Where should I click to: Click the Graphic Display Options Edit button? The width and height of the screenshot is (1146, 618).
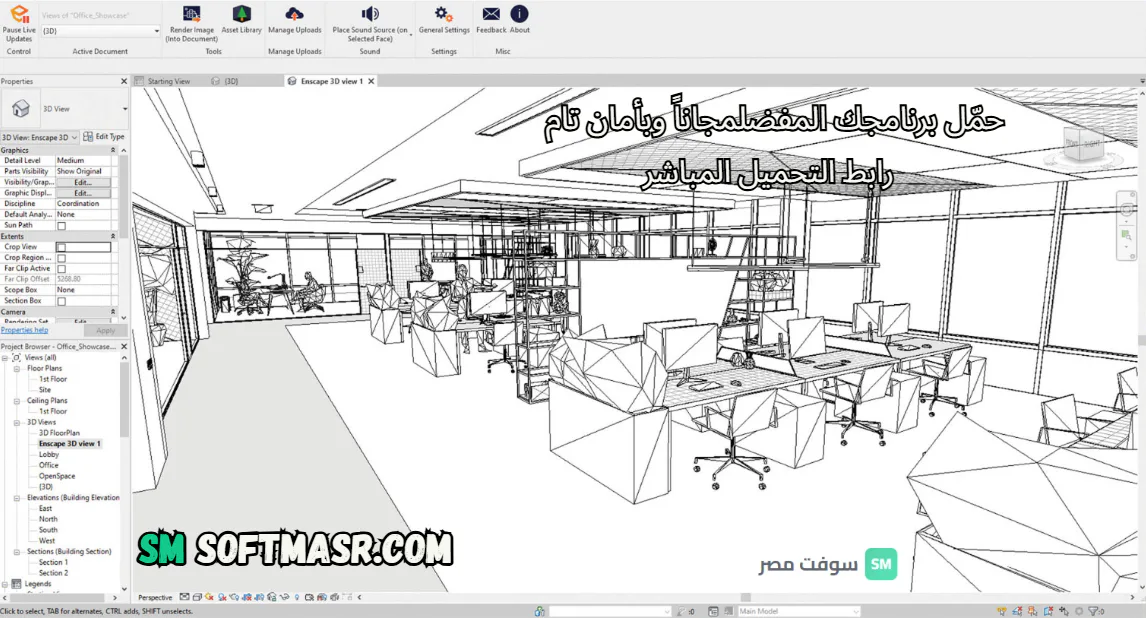point(83,194)
